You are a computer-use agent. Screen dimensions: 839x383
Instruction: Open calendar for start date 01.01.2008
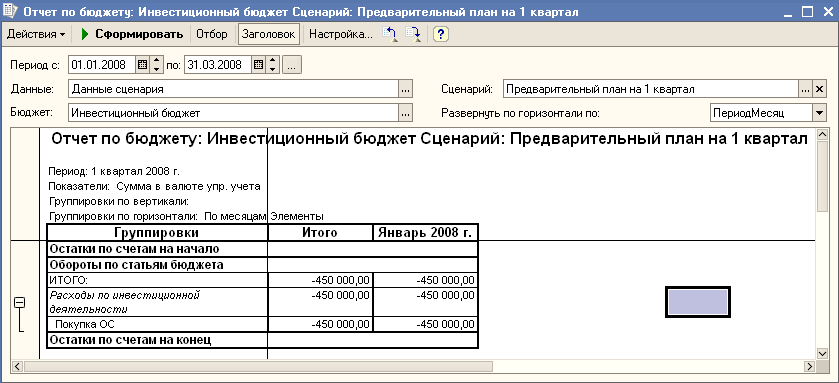coord(143,65)
